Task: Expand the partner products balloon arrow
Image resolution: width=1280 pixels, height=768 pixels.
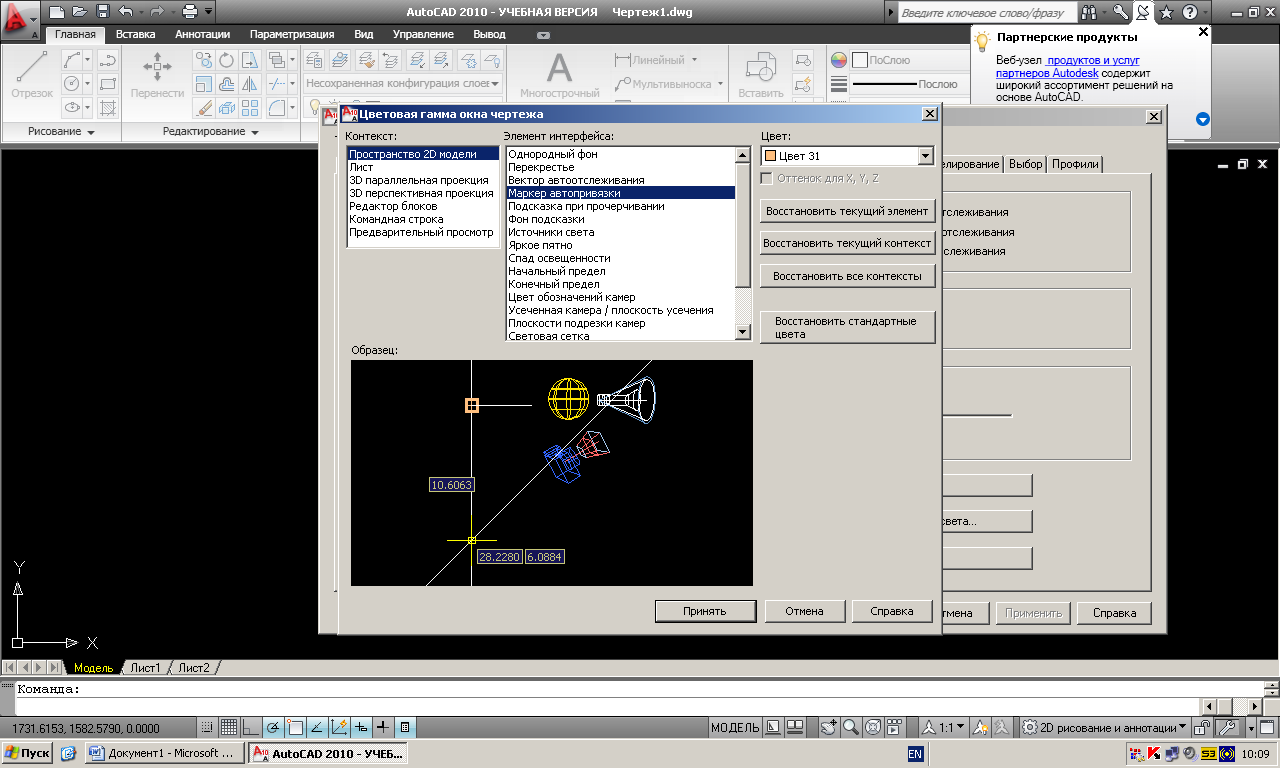Action: pos(1203,119)
